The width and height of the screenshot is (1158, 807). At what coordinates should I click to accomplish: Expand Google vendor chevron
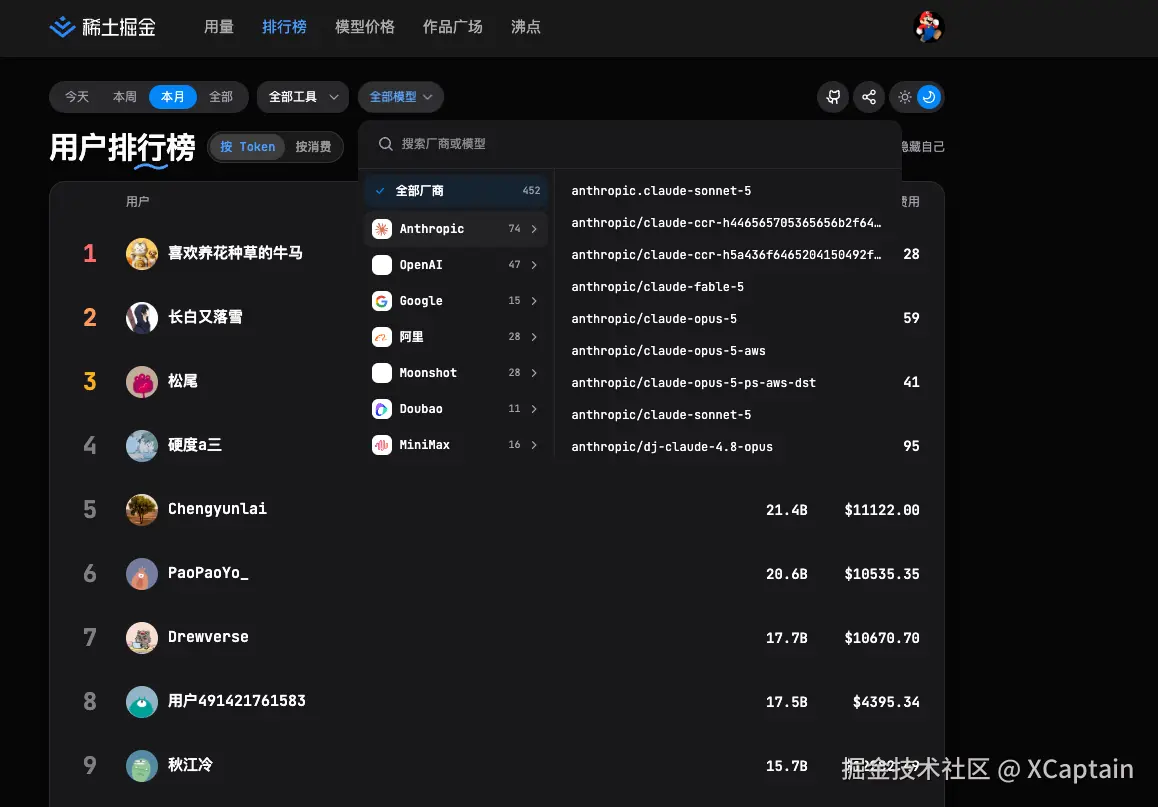(x=534, y=301)
